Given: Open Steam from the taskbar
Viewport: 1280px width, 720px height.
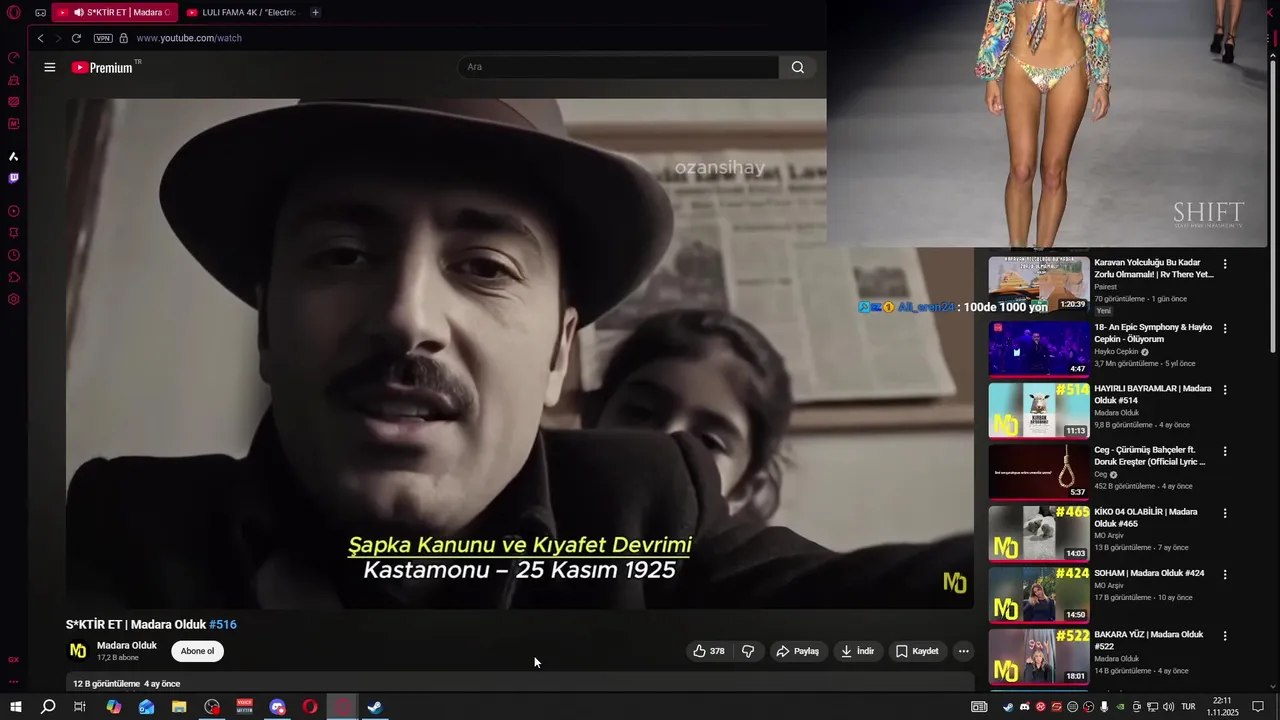Looking at the screenshot, I should click(x=375, y=707).
